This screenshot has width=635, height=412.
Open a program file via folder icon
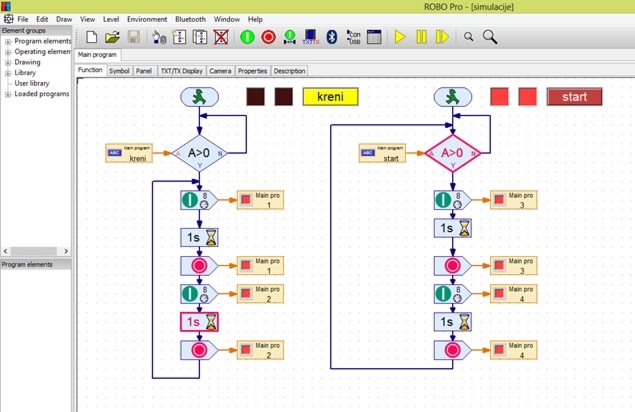click(112, 37)
